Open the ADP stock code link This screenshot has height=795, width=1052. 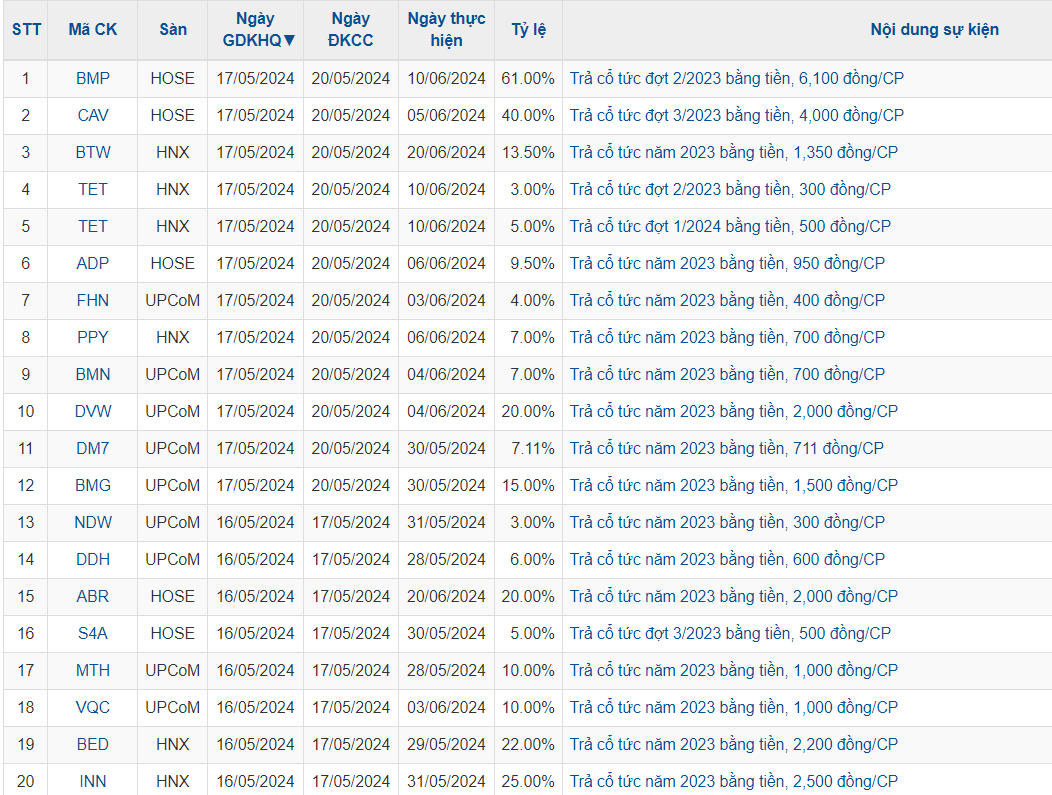[93, 263]
